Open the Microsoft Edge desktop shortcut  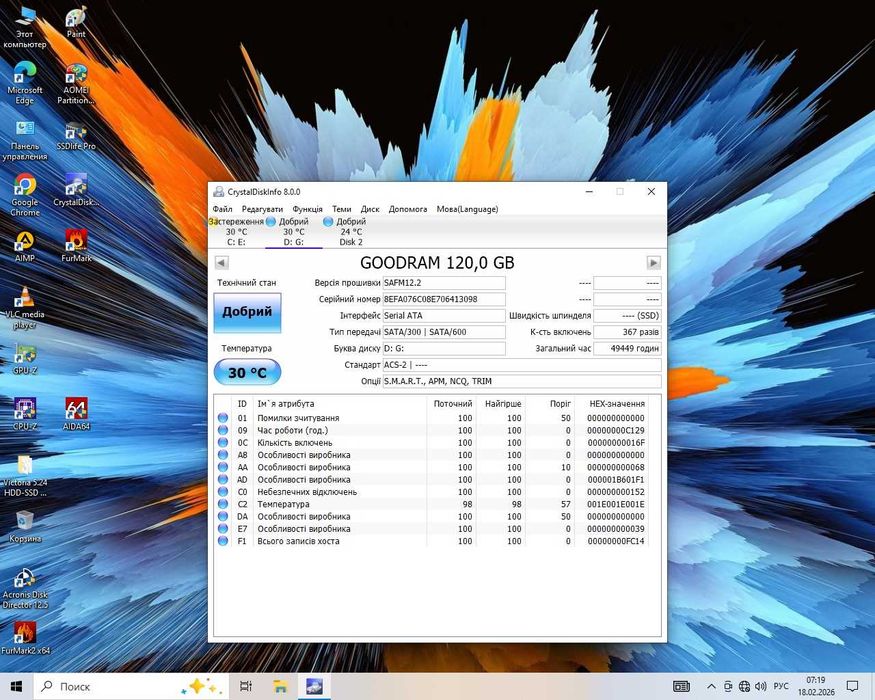[x=25, y=84]
